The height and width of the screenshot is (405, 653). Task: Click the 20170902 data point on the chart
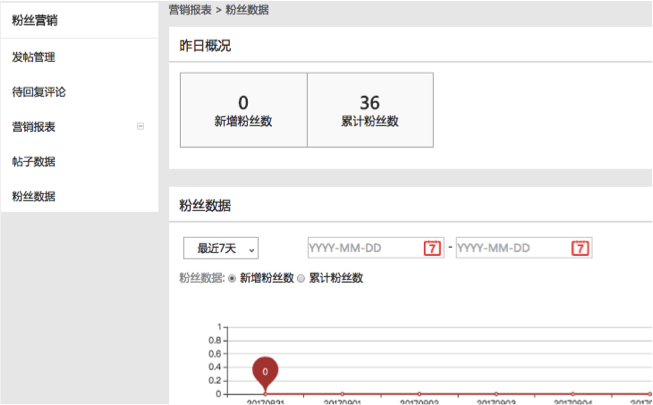tap(419, 394)
